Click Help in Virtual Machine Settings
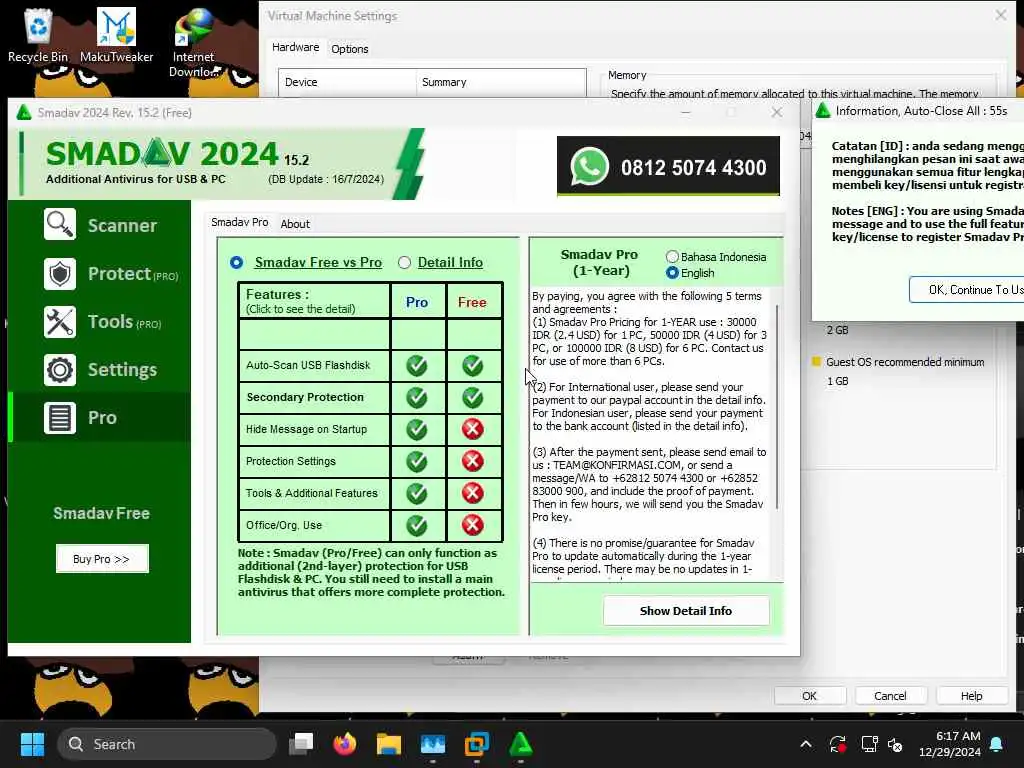The height and width of the screenshot is (768, 1024). [971, 696]
